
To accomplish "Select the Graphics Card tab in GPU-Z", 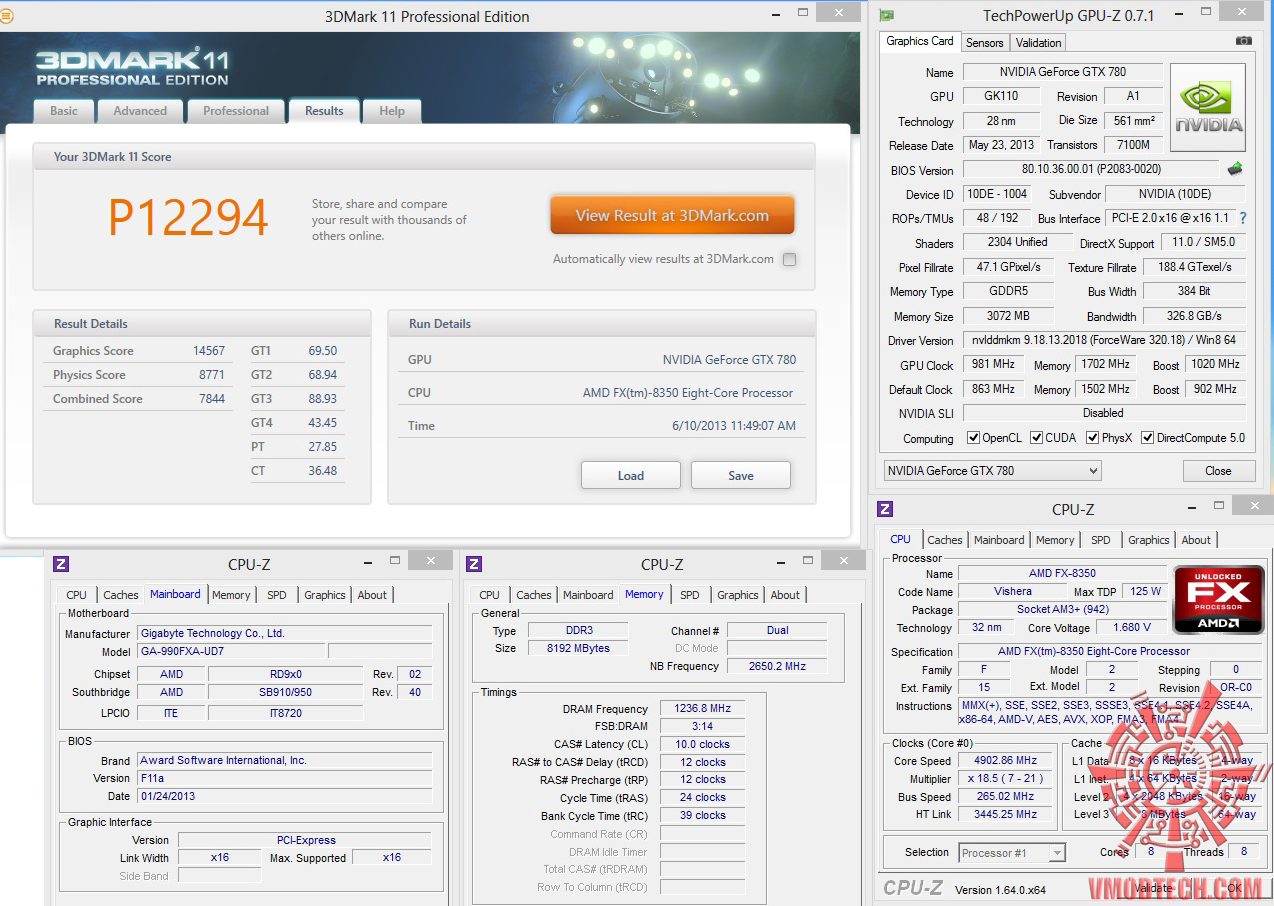I will pos(920,41).
